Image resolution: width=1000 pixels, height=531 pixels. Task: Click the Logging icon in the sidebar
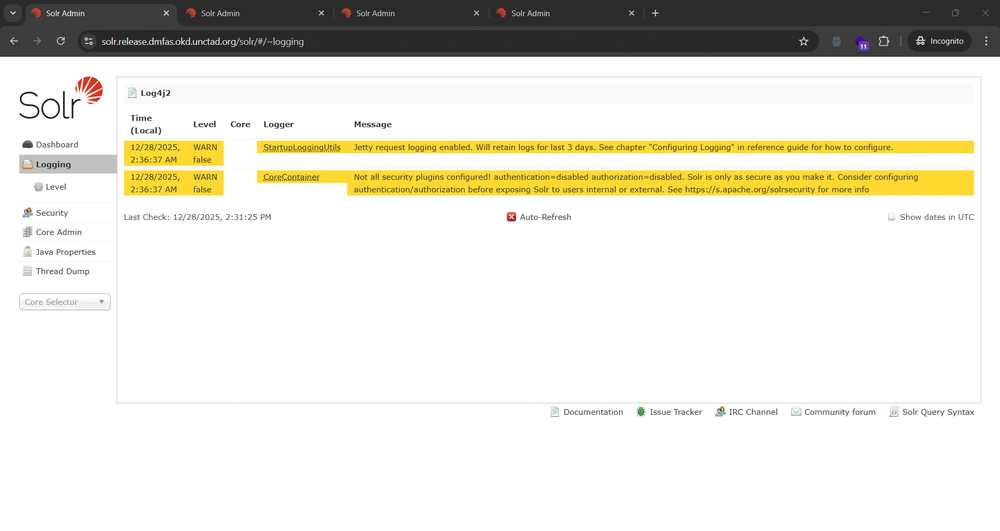pos(27,164)
